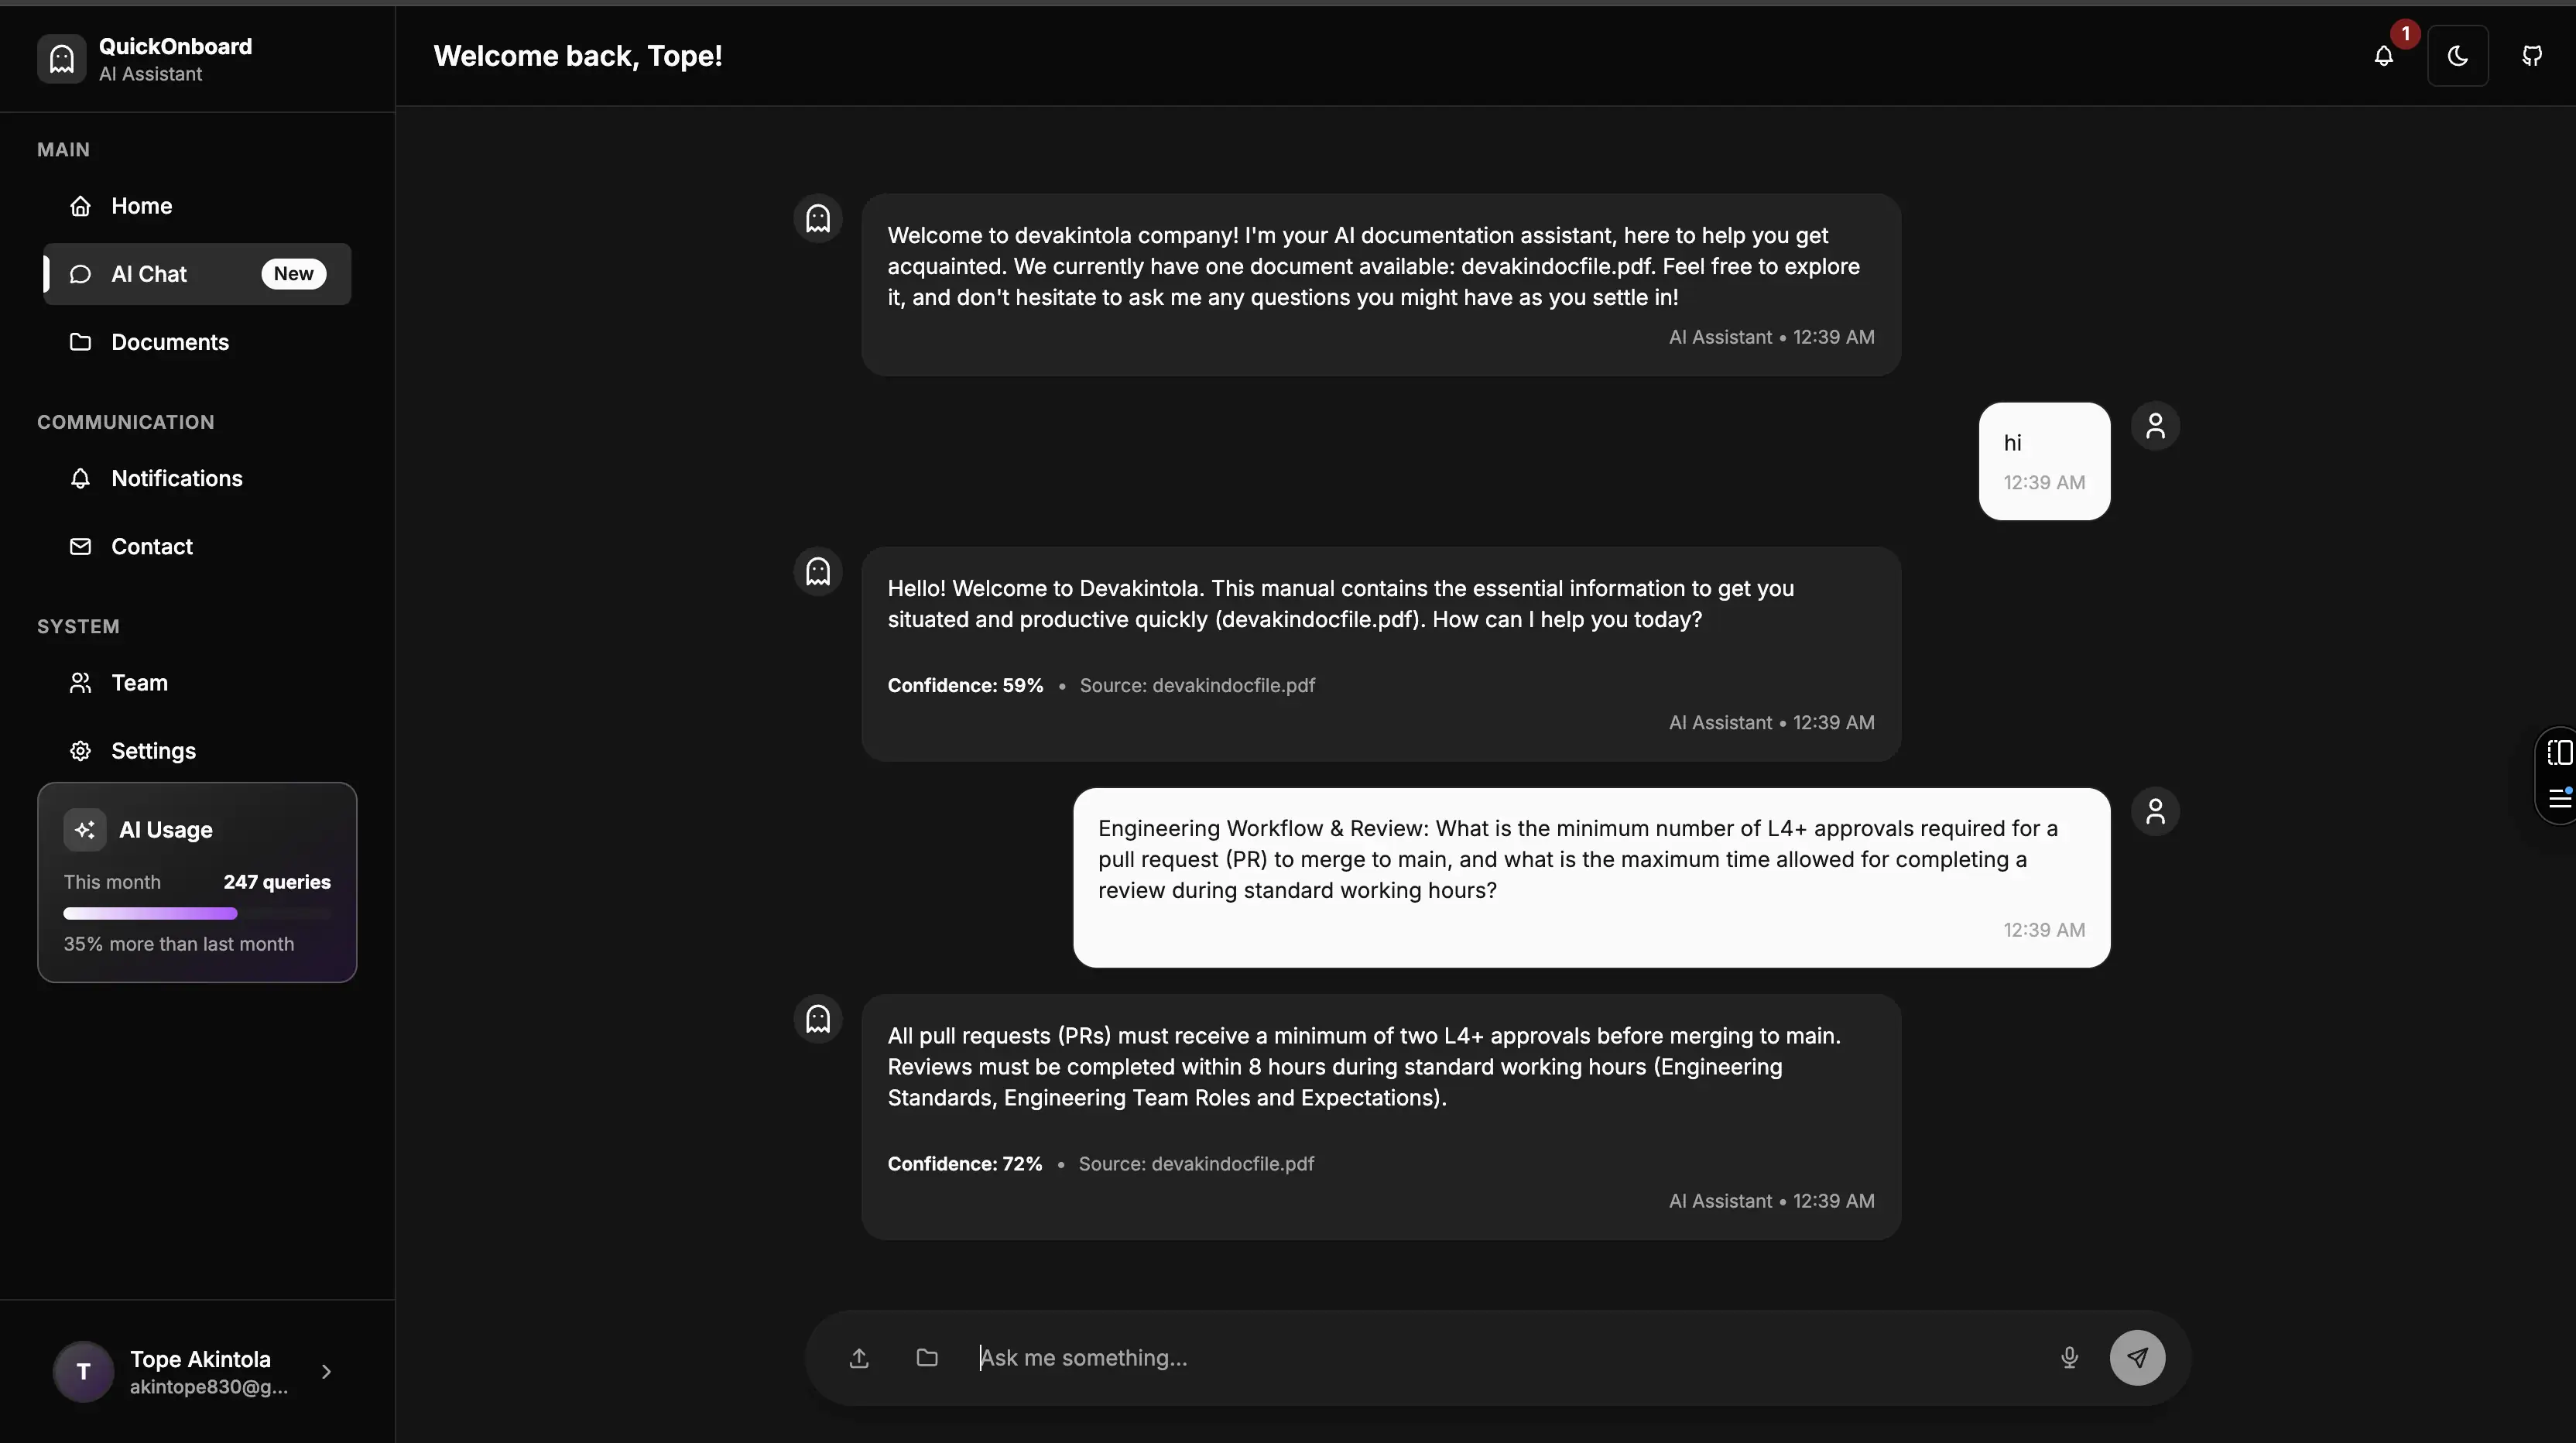Image resolution: width=2576 pixels, height=1443 pixels.
Task: Send a message with the send button
Action: [2137, 1357]
